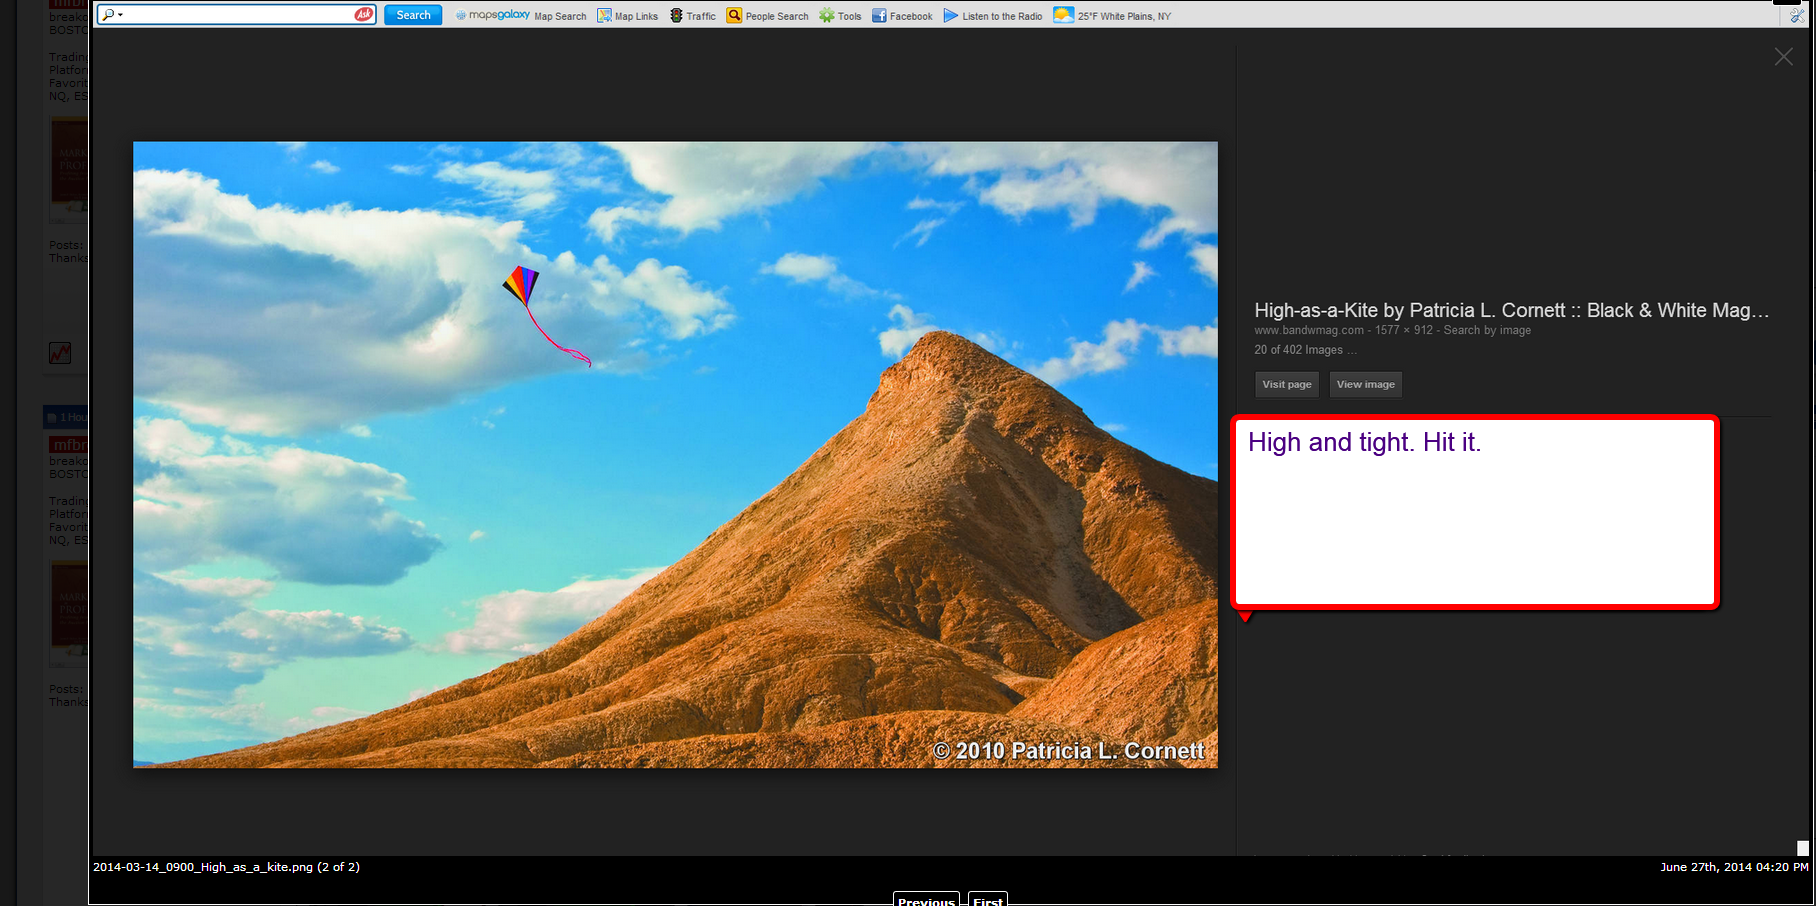Click the Ask logo in search box
The width and height of the screenshot is (1816, 906).
point(364,15)
